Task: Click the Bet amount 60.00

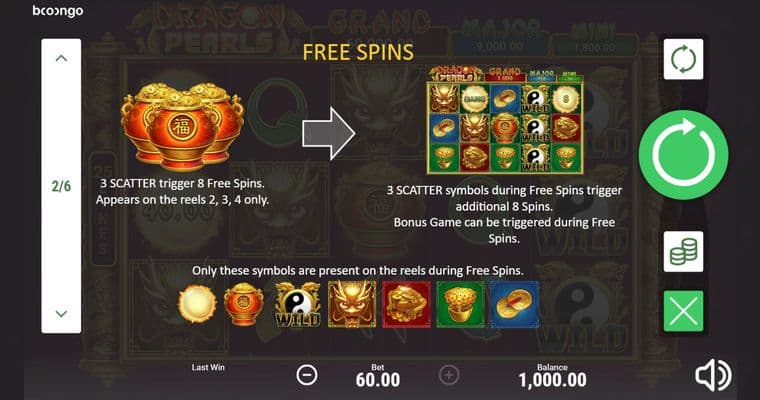Action: pos(378,380)
